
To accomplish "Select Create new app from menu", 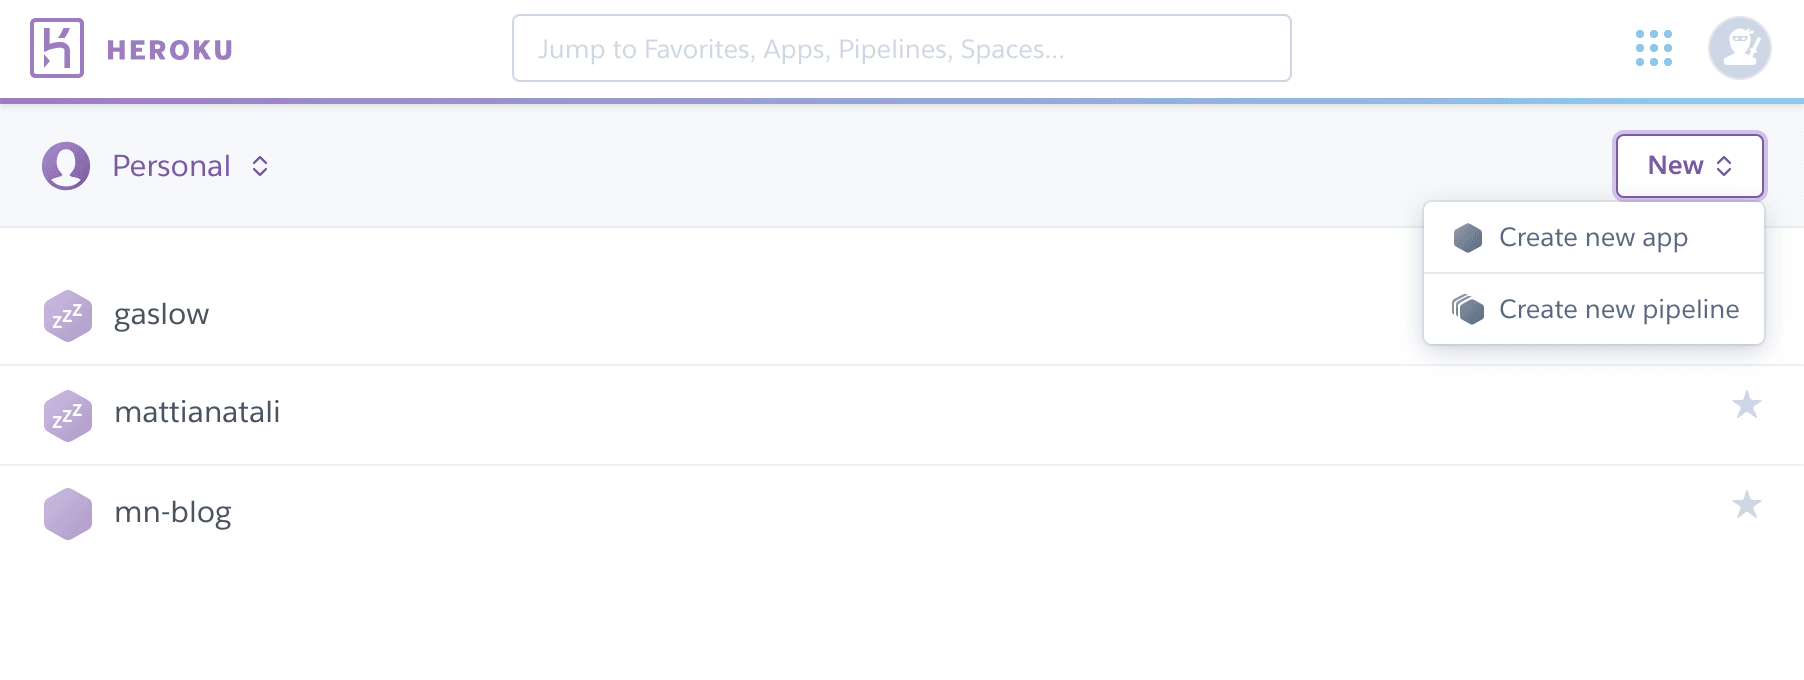I will (1593, 238).
